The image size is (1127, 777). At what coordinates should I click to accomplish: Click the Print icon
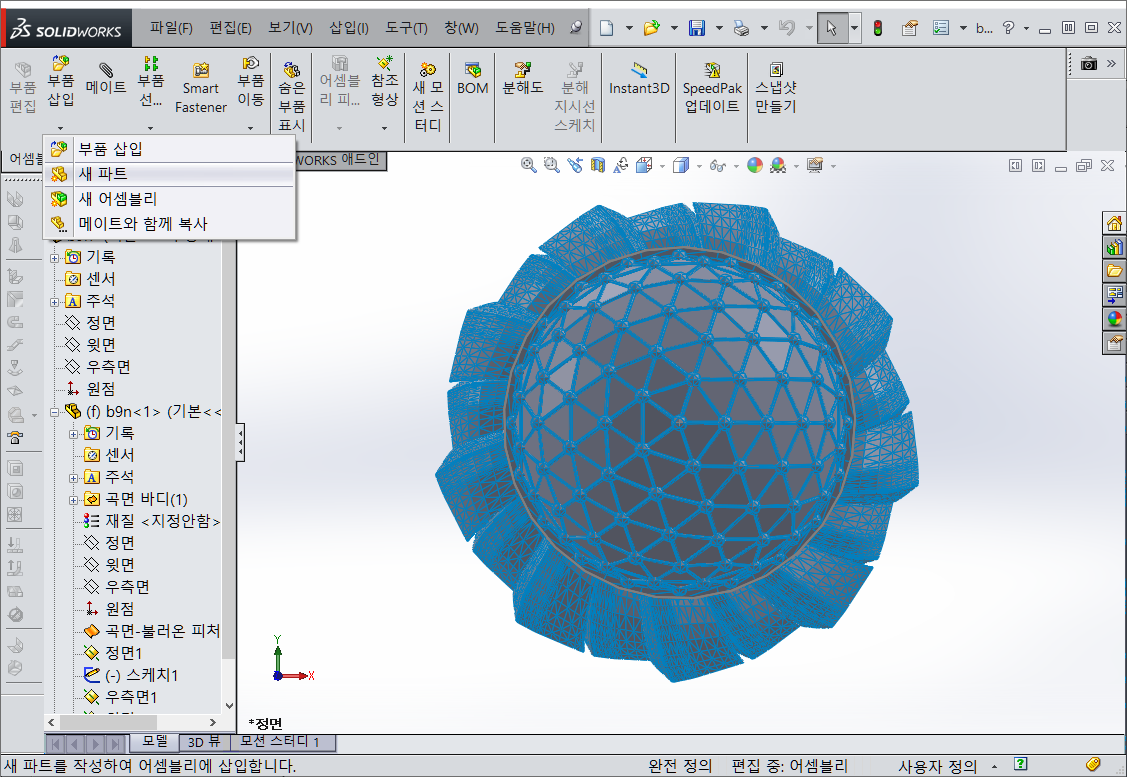click(x=741, y=28)
